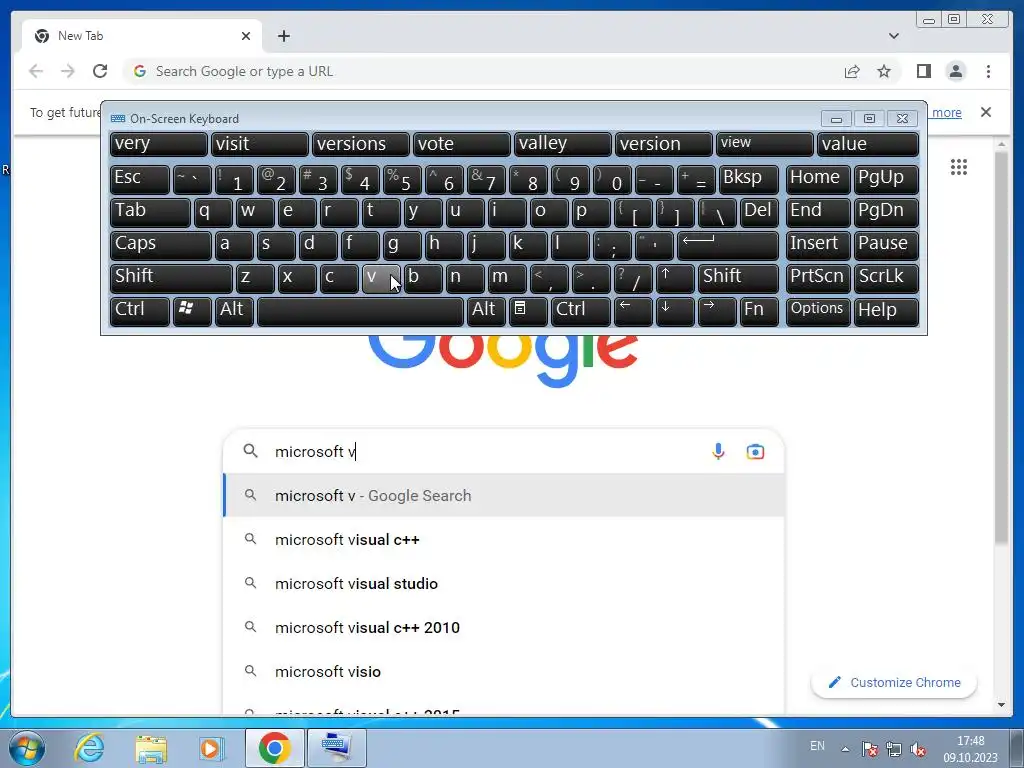The height and width of the screenshot is (768, 1024).
Task: Switch to Chrome in taskbar
Action: tap(274, 748)
